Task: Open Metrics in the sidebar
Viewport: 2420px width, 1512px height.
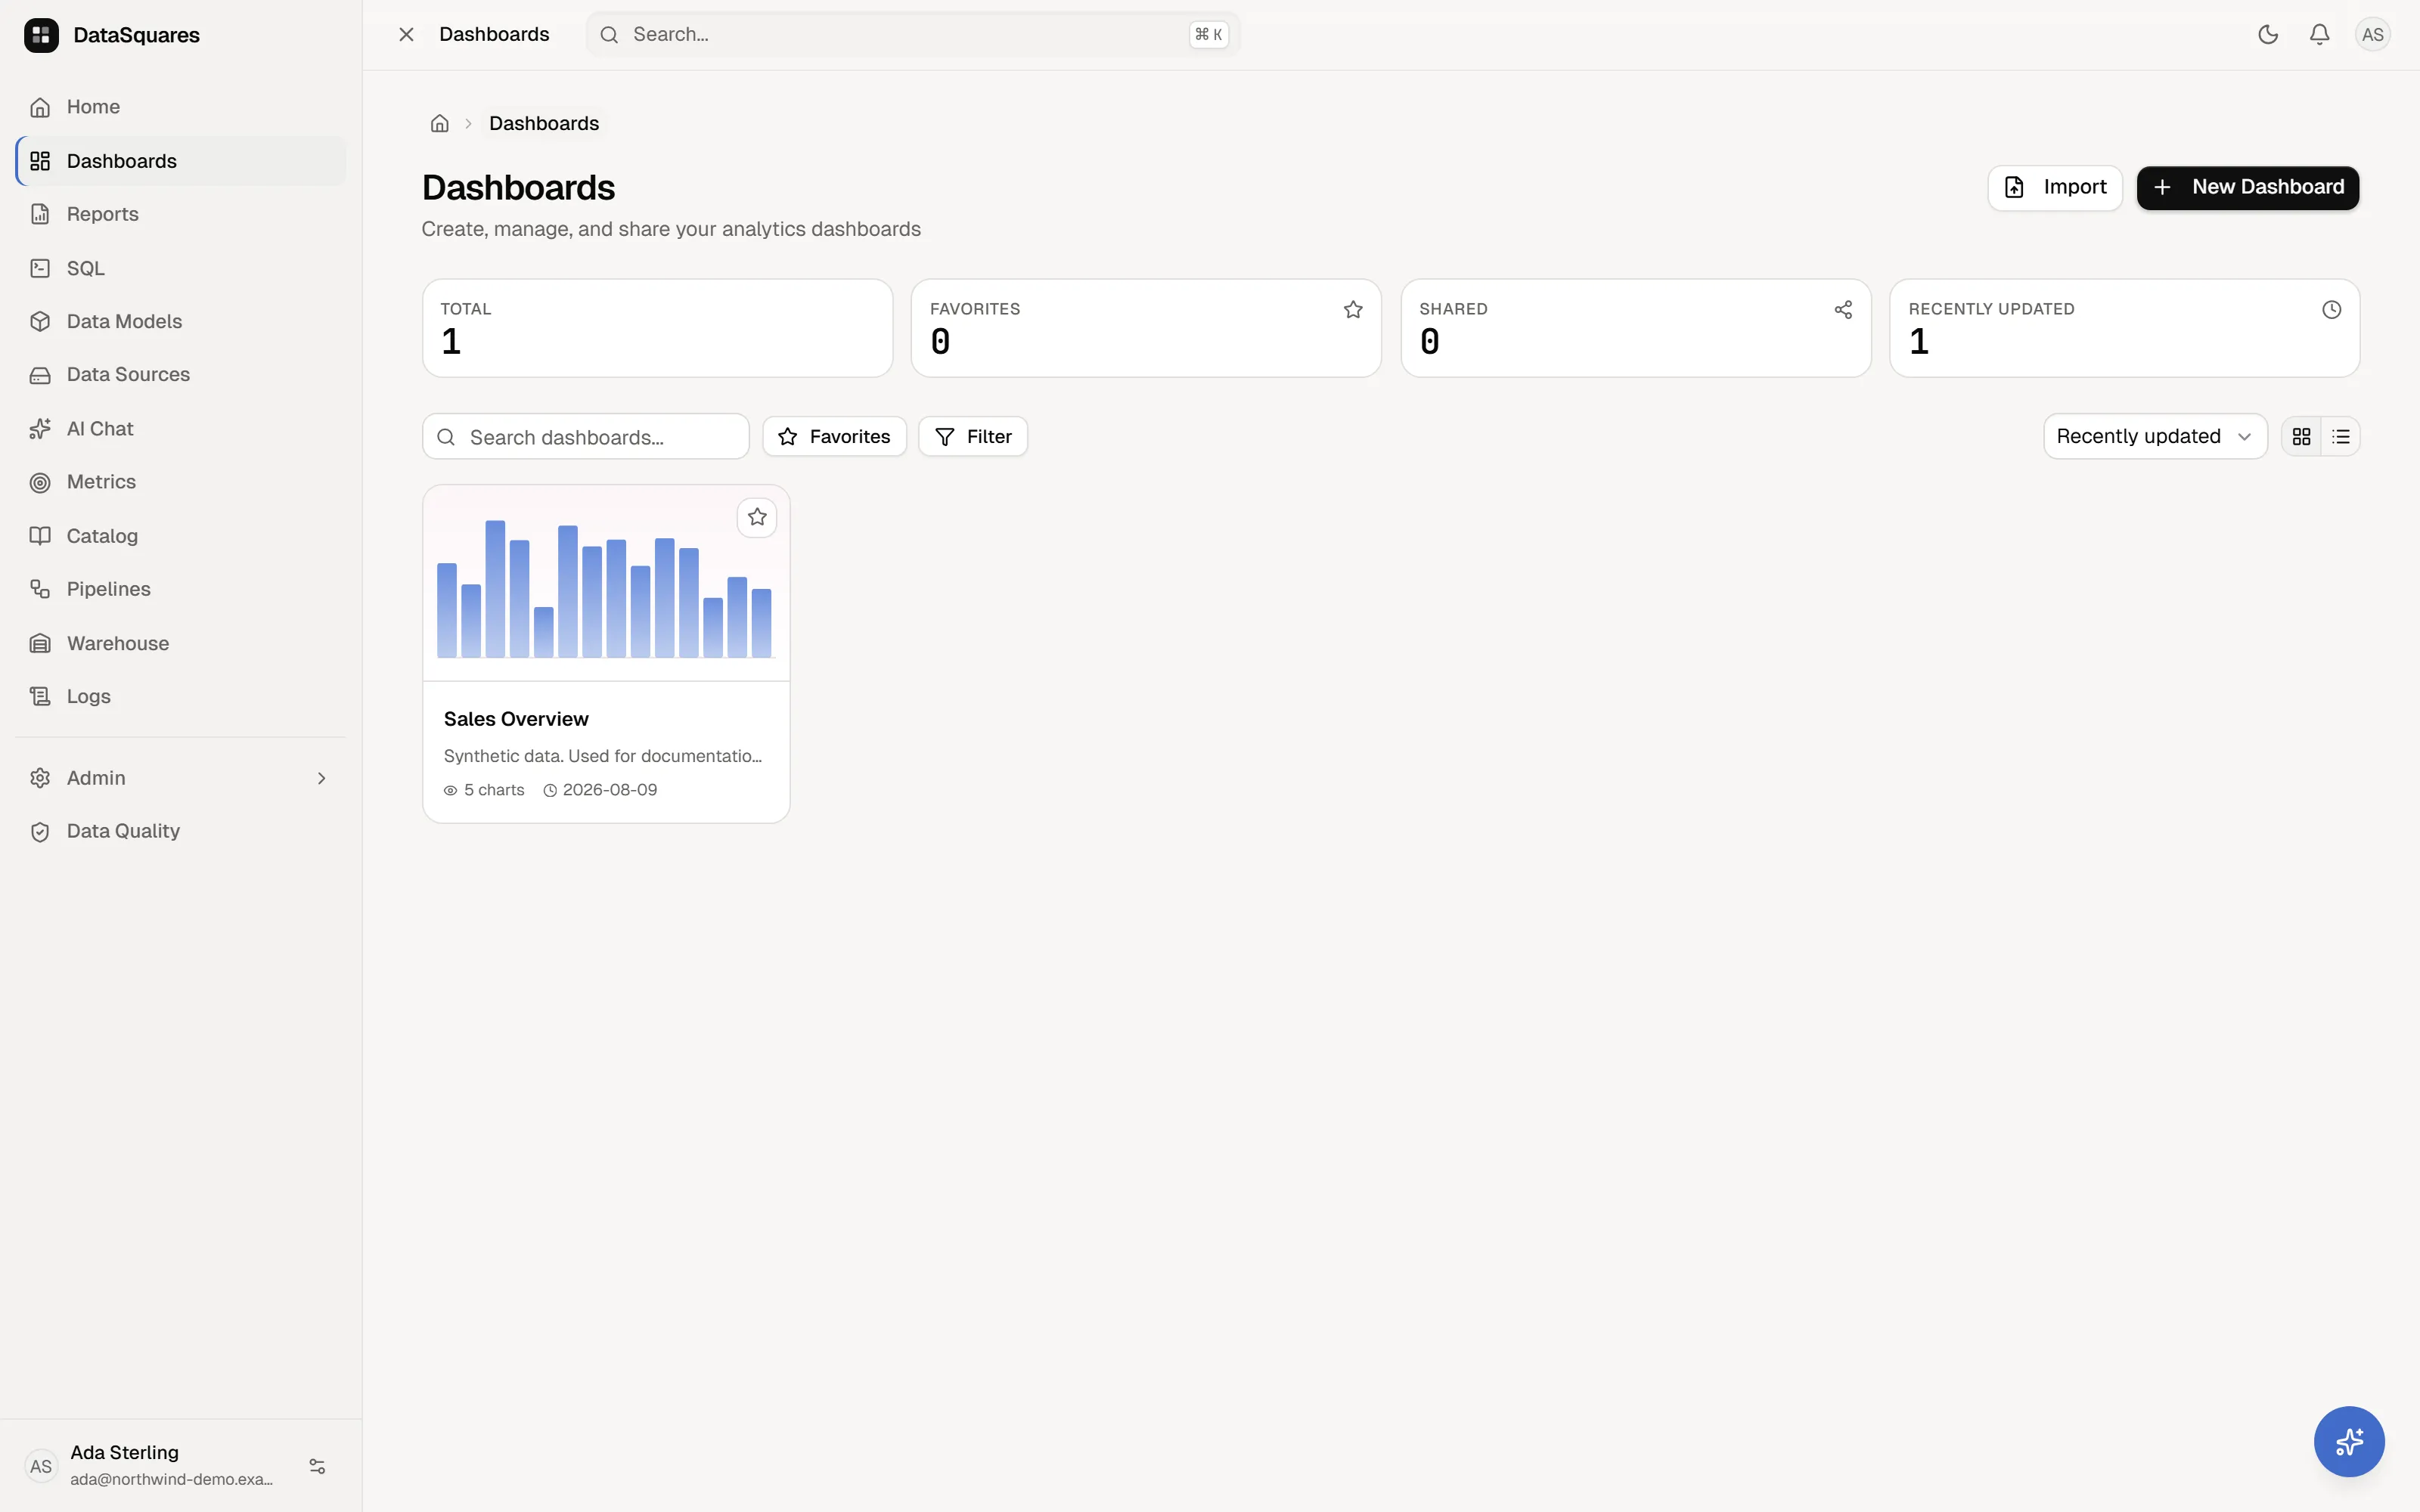Action: point(180,482)
